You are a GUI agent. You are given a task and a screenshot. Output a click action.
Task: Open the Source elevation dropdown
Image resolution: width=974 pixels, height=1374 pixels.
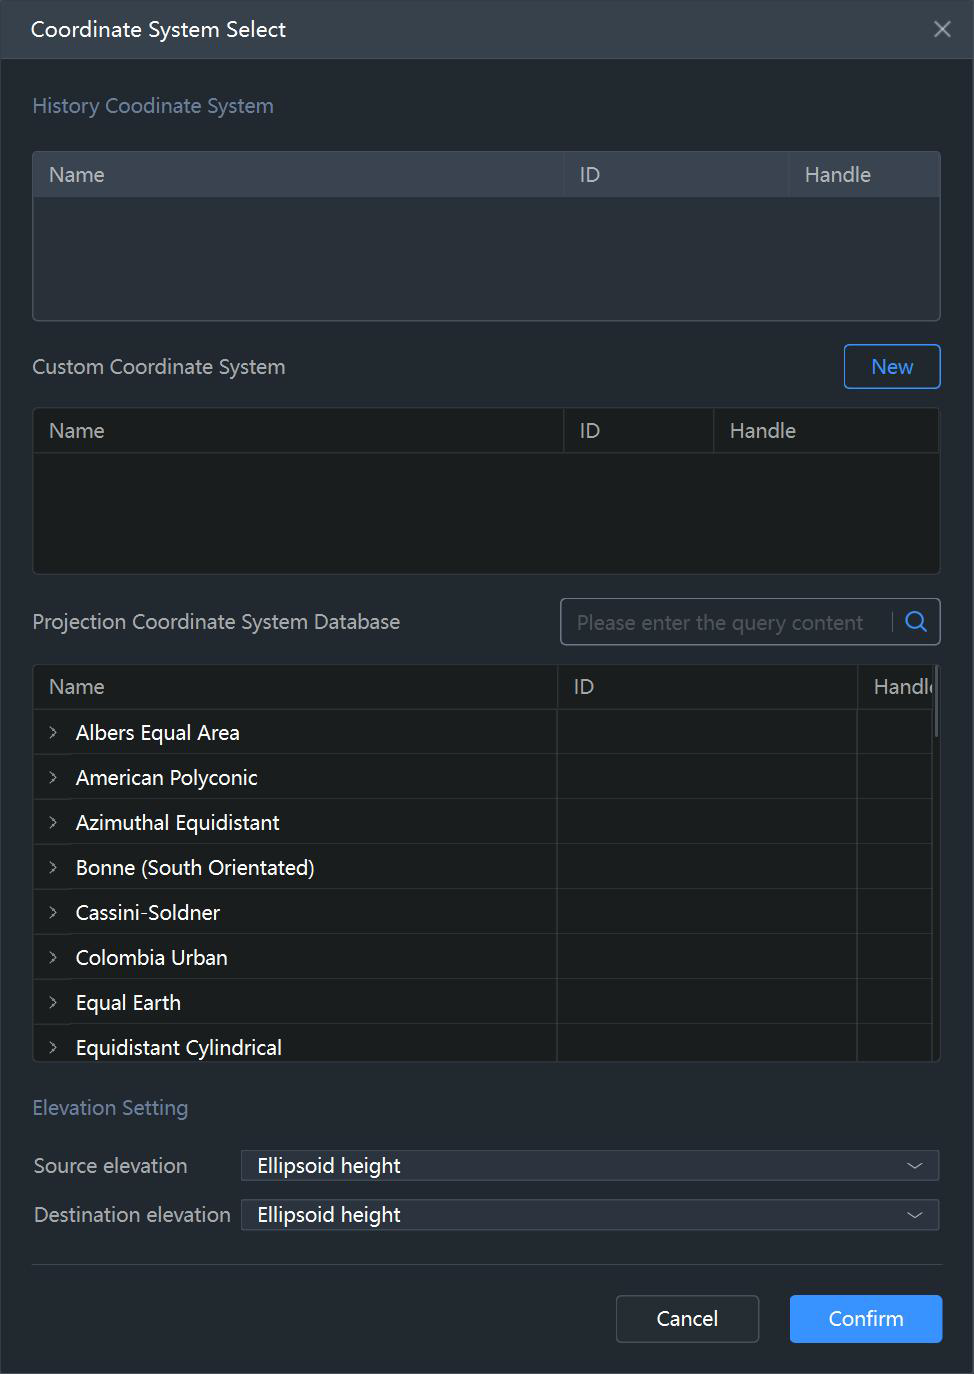tap(590, 1165)
